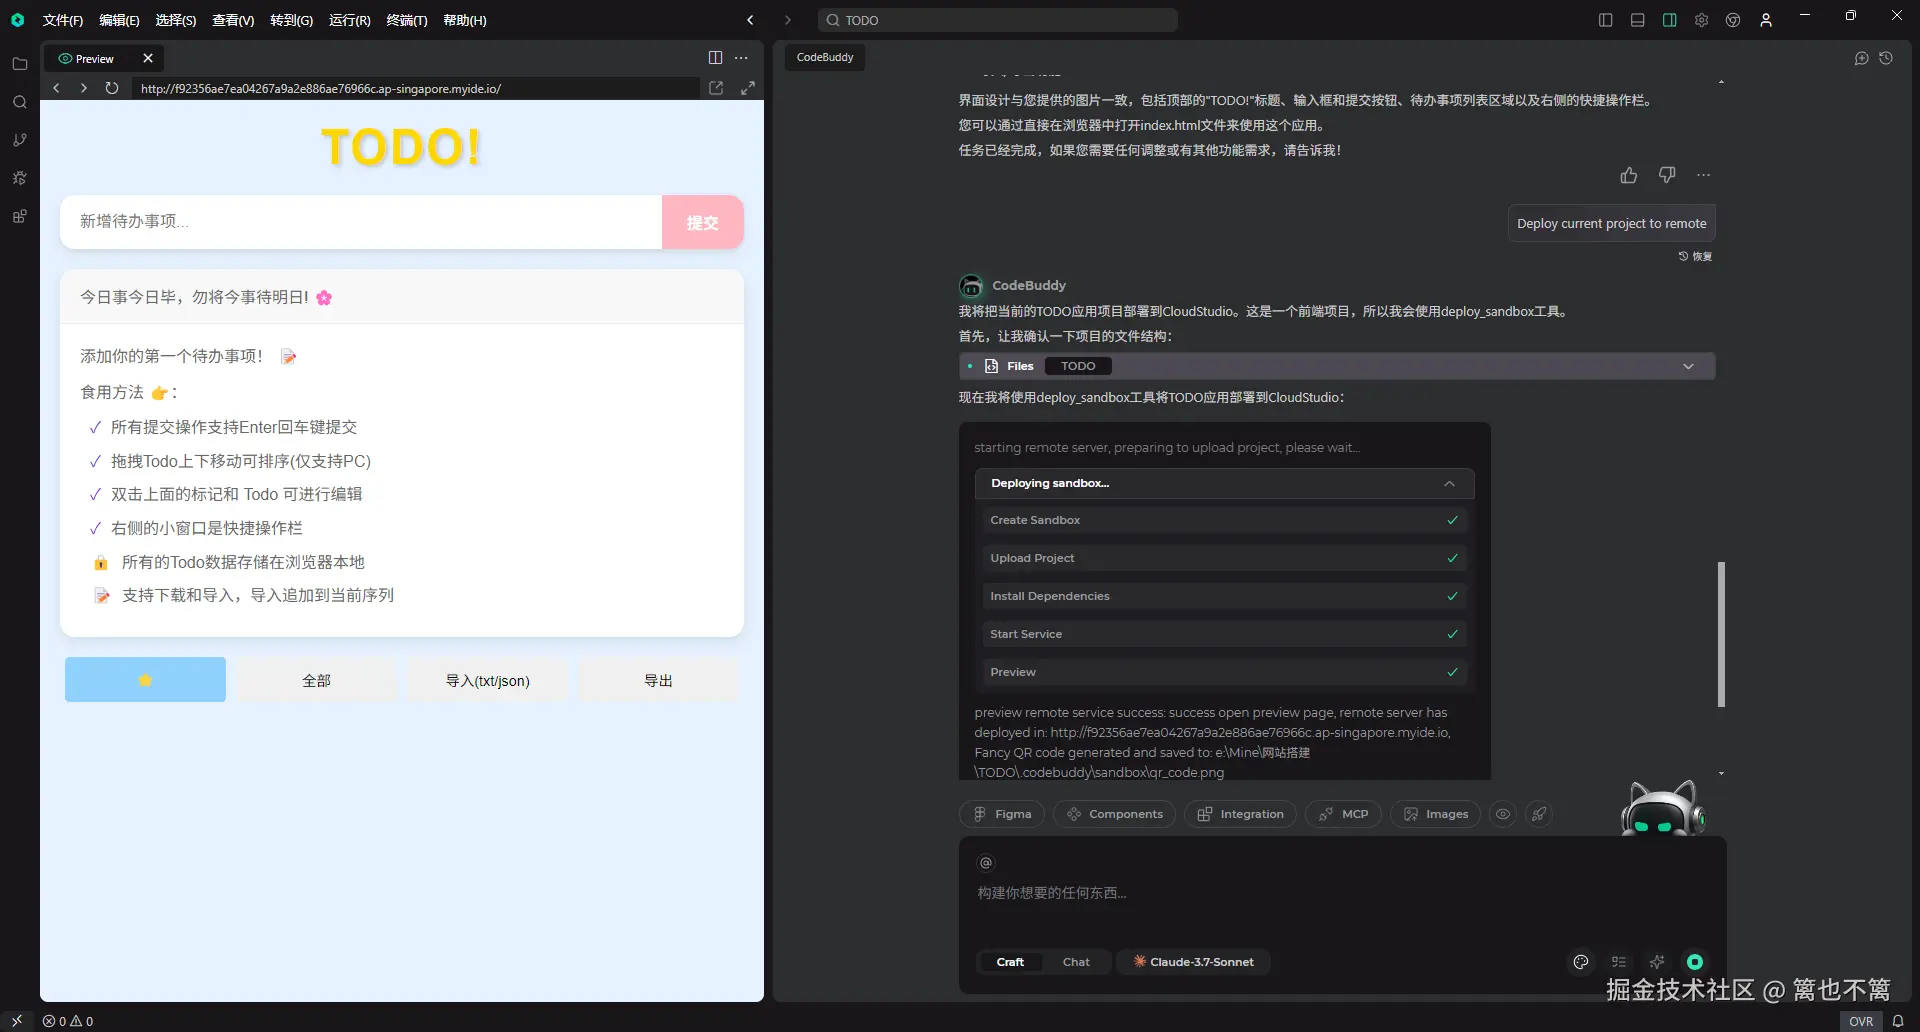Click the task list icon in chat input
Screen dimensions: 1920x1032
click(1619, 962)
